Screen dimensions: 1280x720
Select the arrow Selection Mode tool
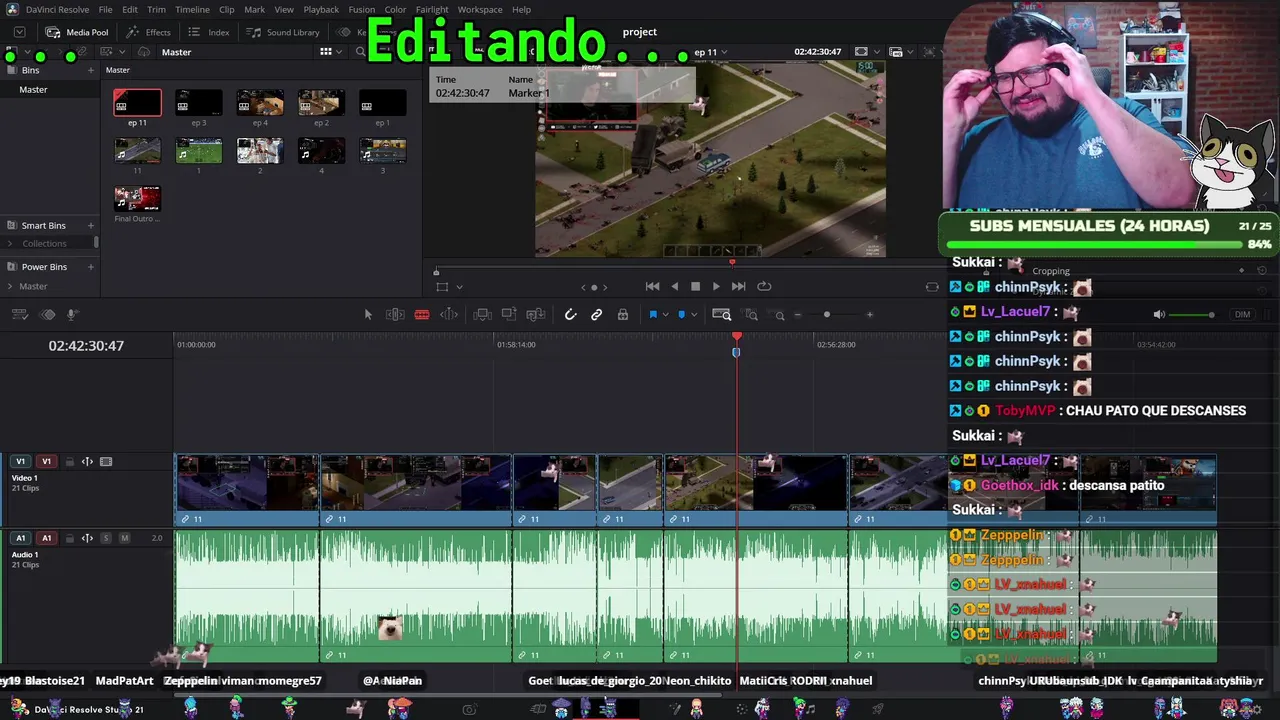(x=368, y=315)
